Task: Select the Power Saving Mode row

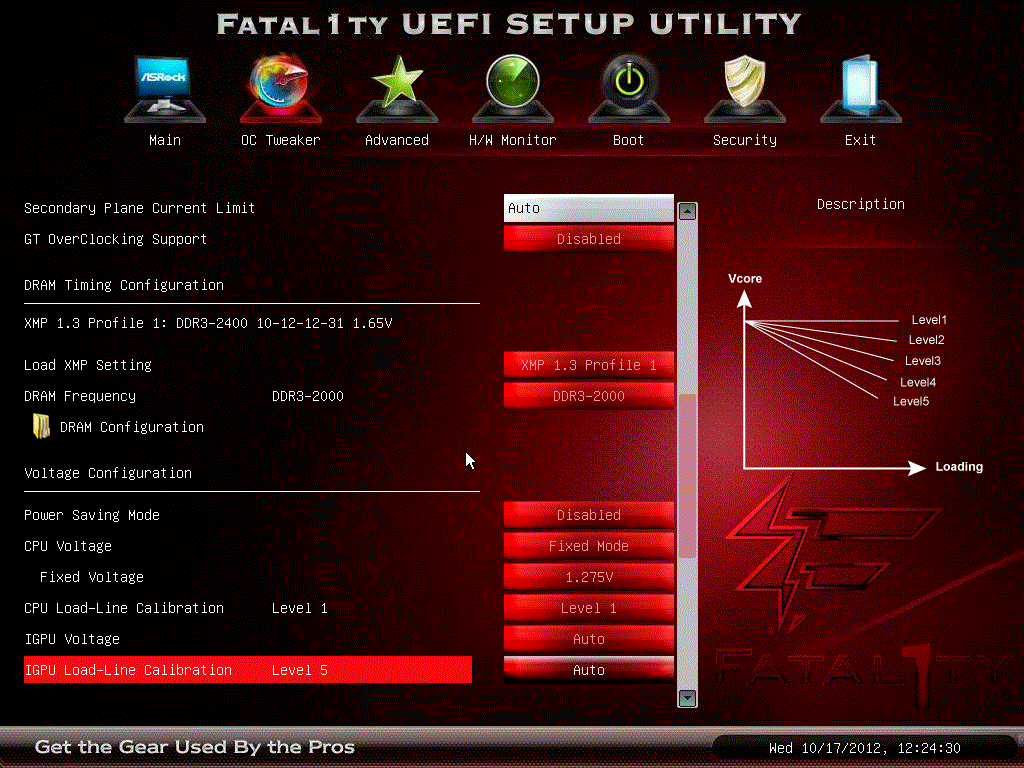Action: 91,515
